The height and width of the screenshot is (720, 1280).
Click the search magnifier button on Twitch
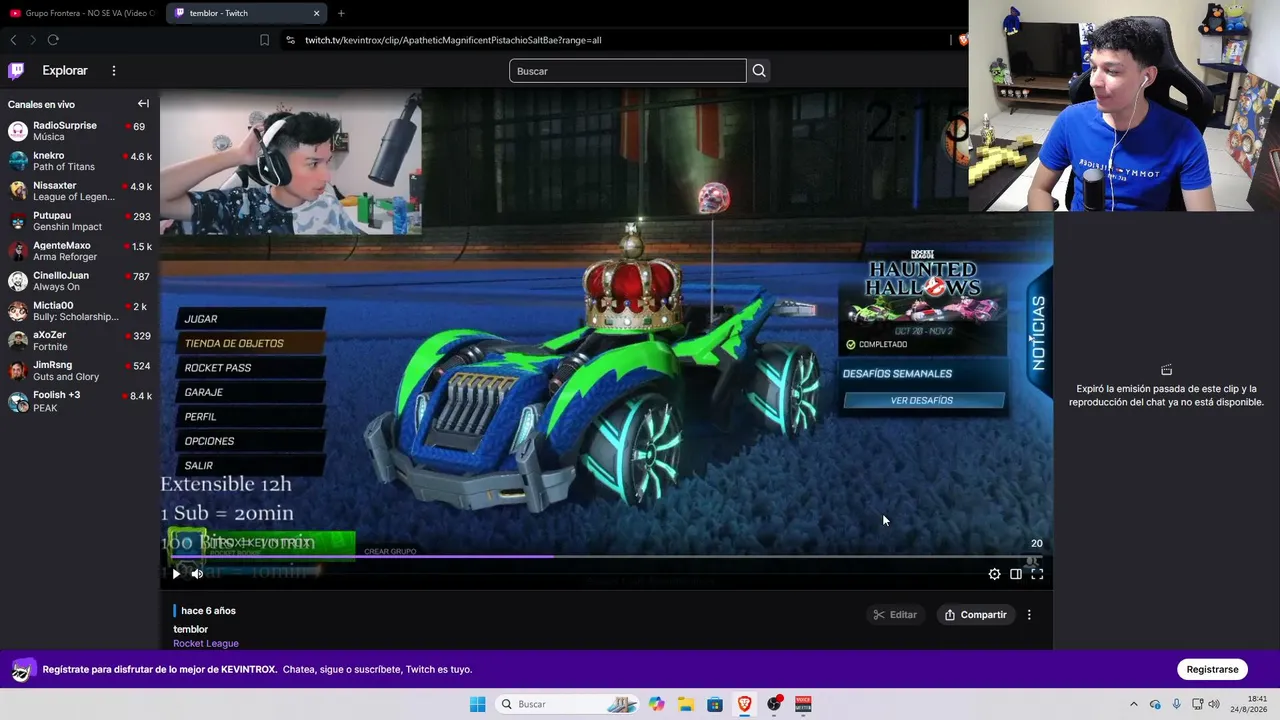pyautogui.click(x=759, y=71)
